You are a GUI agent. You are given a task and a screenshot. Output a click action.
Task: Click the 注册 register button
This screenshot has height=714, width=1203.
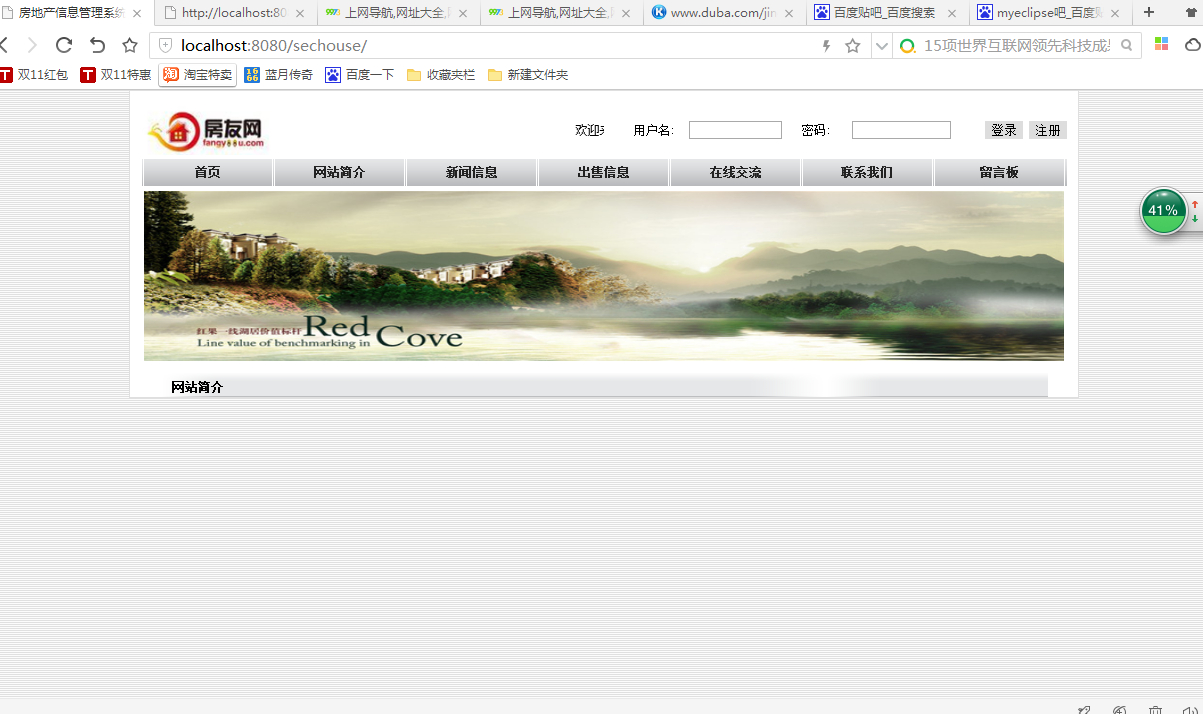(x=1048, y=130)
